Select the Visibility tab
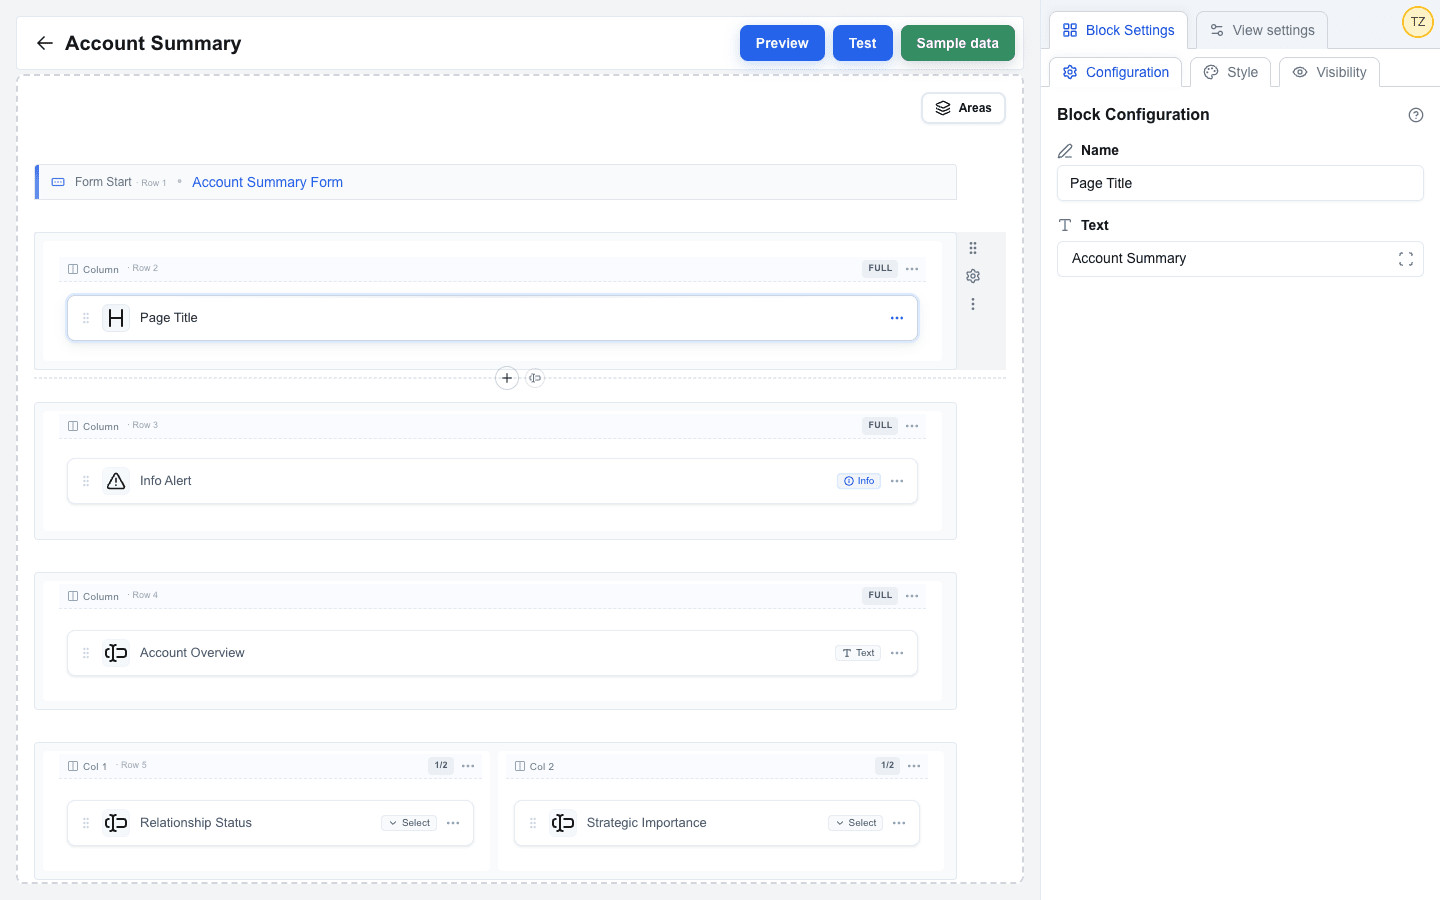The height and width of the screenshot is (900, 1440). (x=1329, y=72)
